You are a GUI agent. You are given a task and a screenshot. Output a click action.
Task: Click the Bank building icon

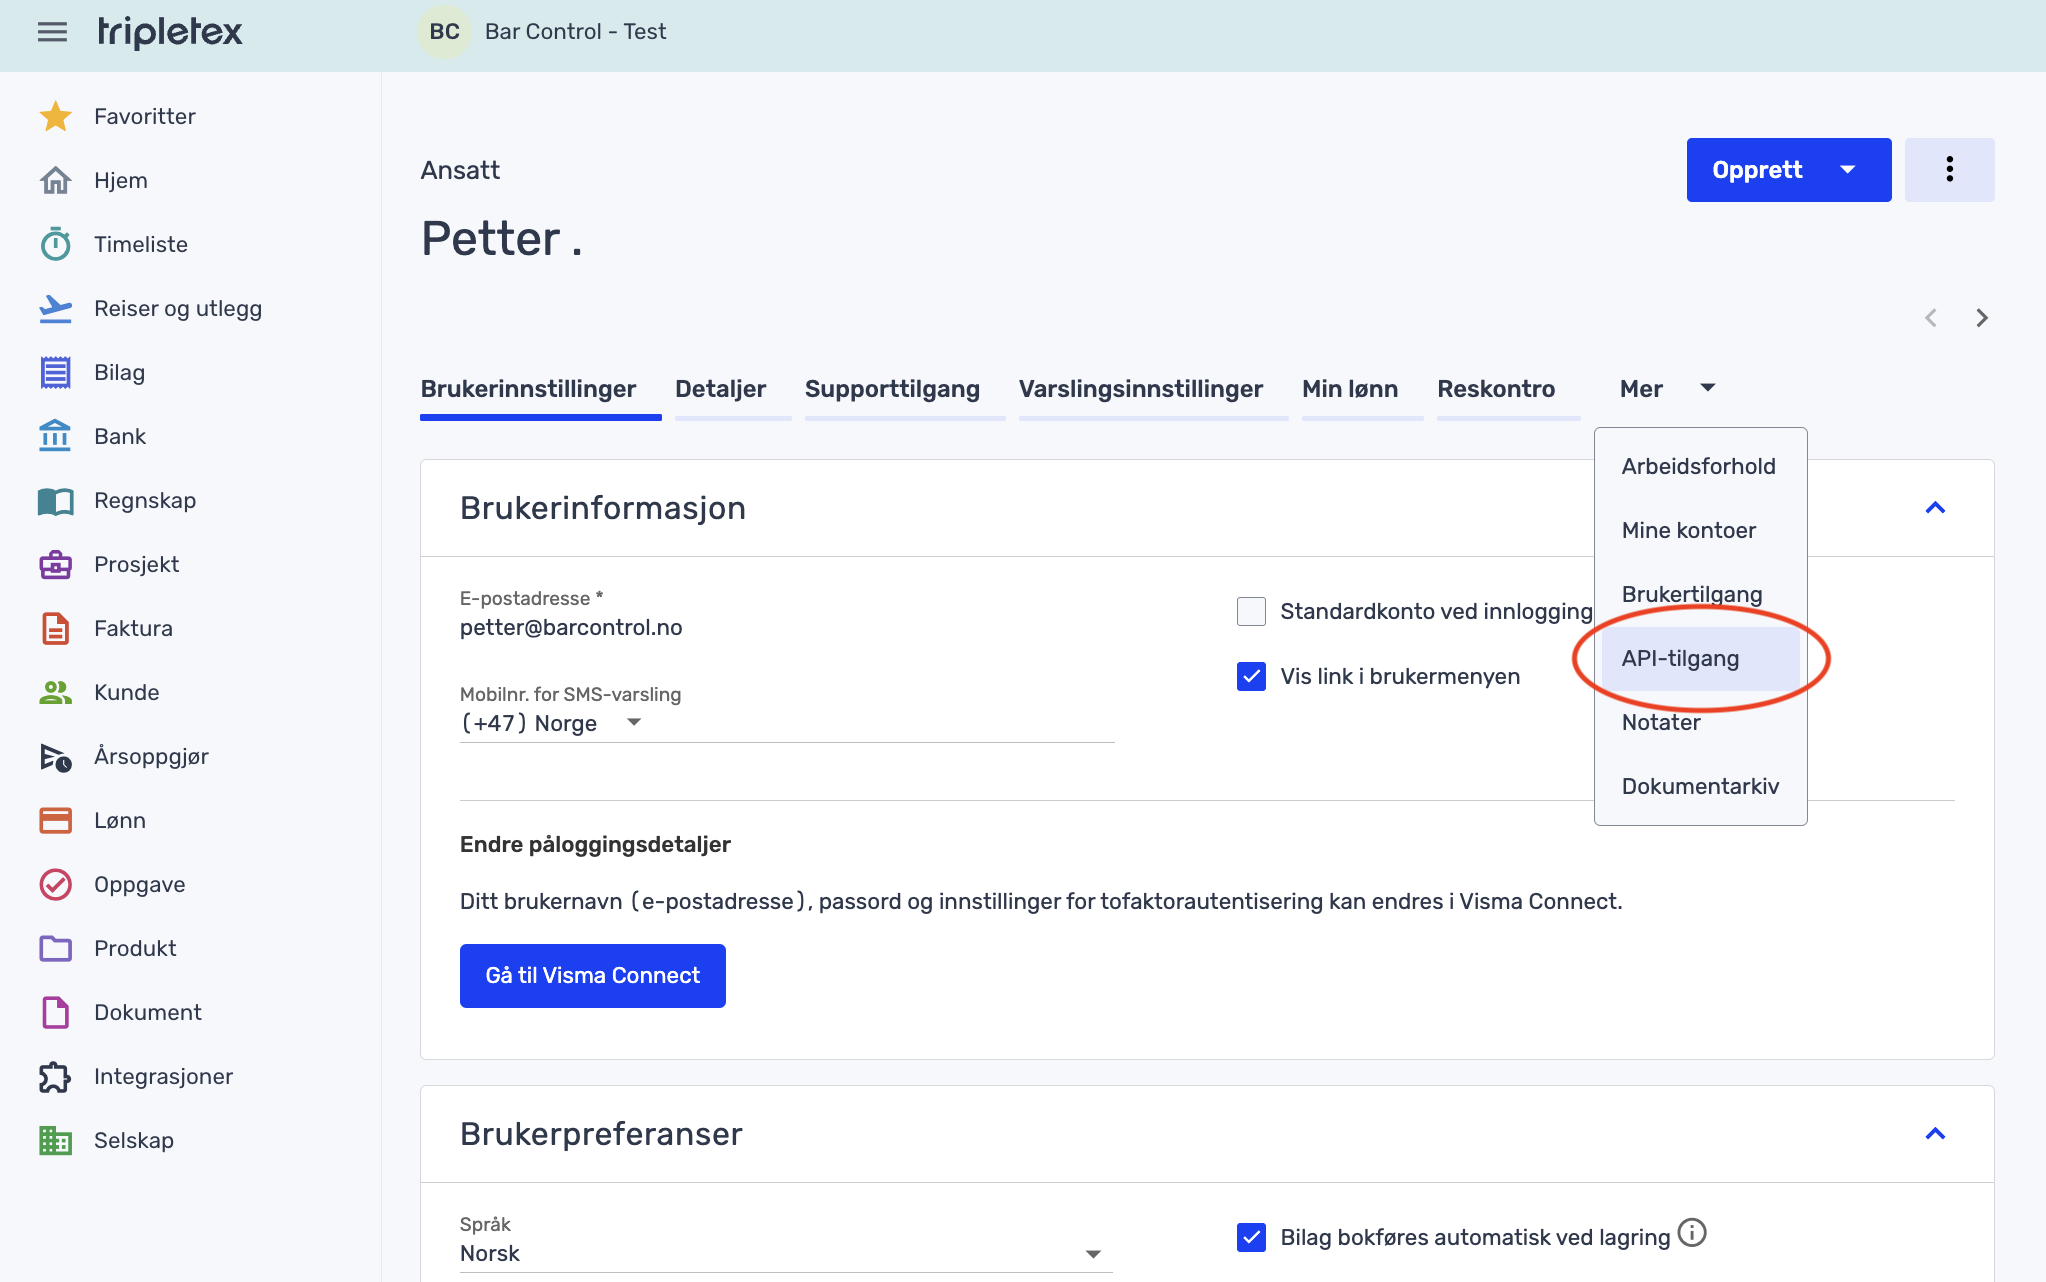pos(56,436)
